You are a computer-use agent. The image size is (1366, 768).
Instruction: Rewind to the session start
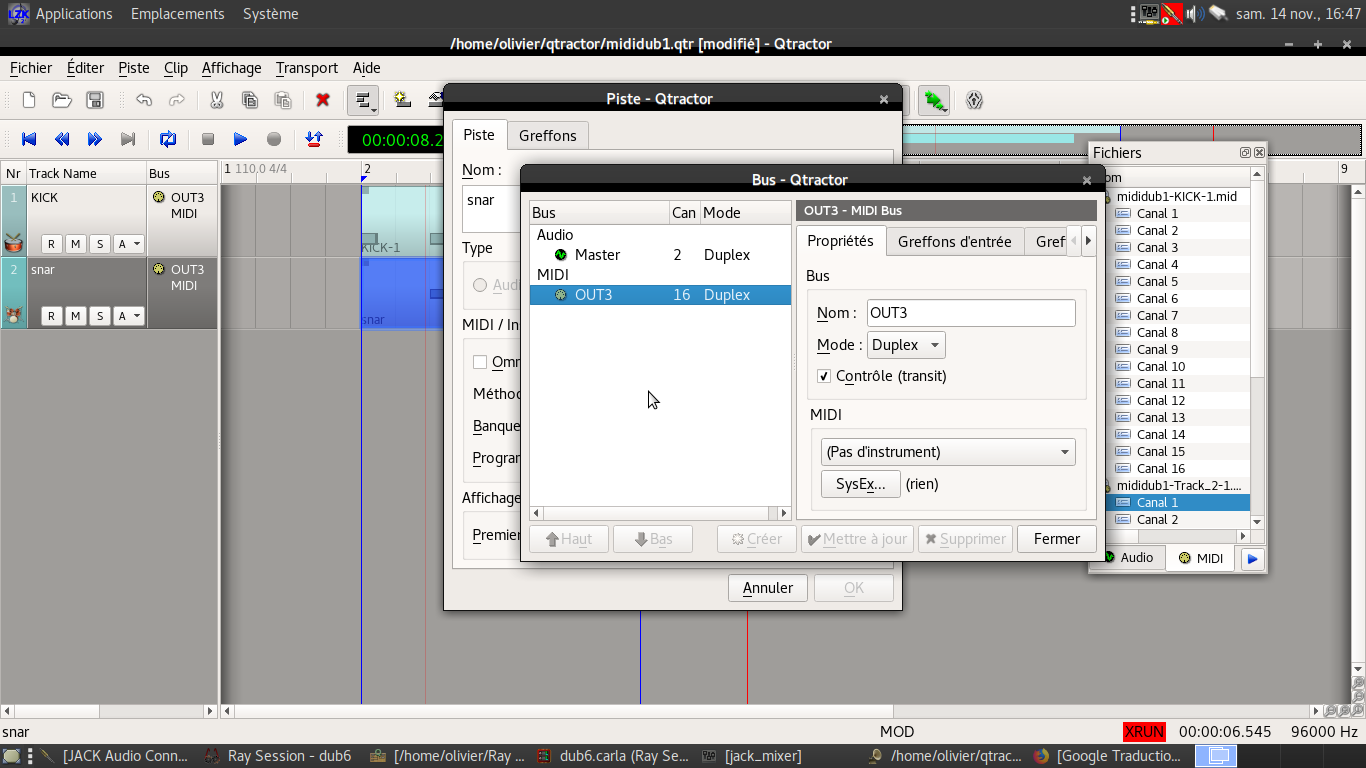click(x=29, y=139)
